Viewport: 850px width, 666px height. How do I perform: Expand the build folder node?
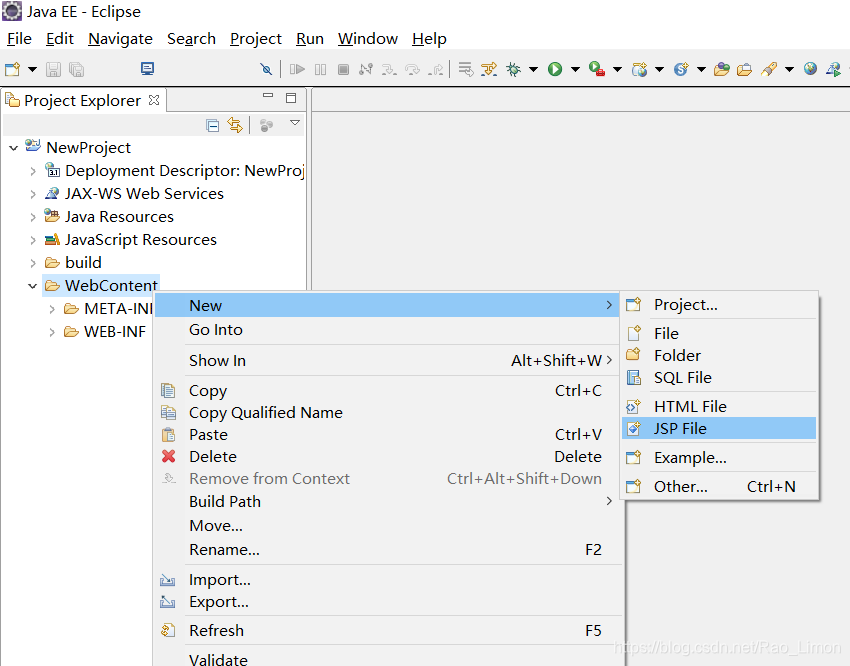[33, 263]
